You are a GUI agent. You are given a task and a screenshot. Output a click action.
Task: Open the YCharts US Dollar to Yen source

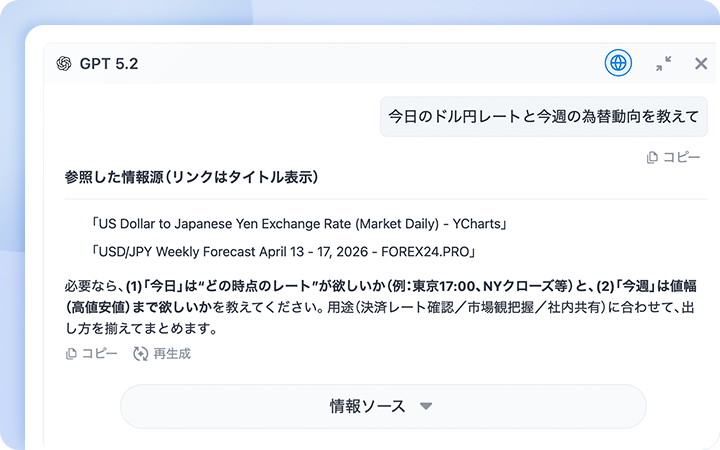pyautogui.click(x=299, y=224)
